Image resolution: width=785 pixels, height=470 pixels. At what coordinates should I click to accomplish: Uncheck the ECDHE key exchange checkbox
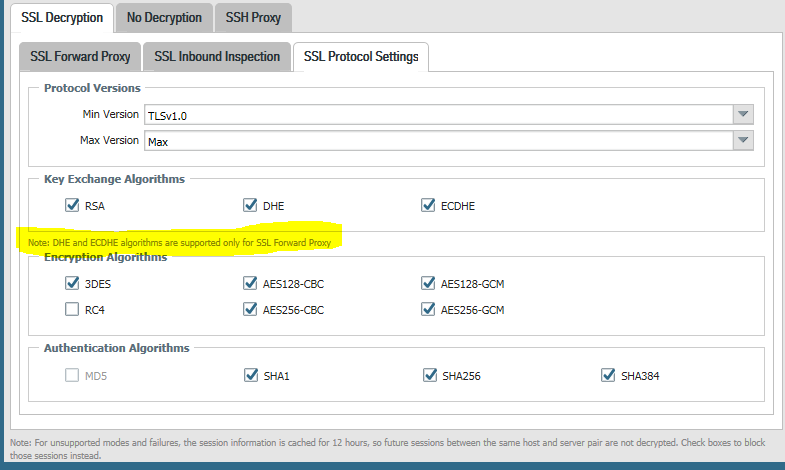point(428,205)
